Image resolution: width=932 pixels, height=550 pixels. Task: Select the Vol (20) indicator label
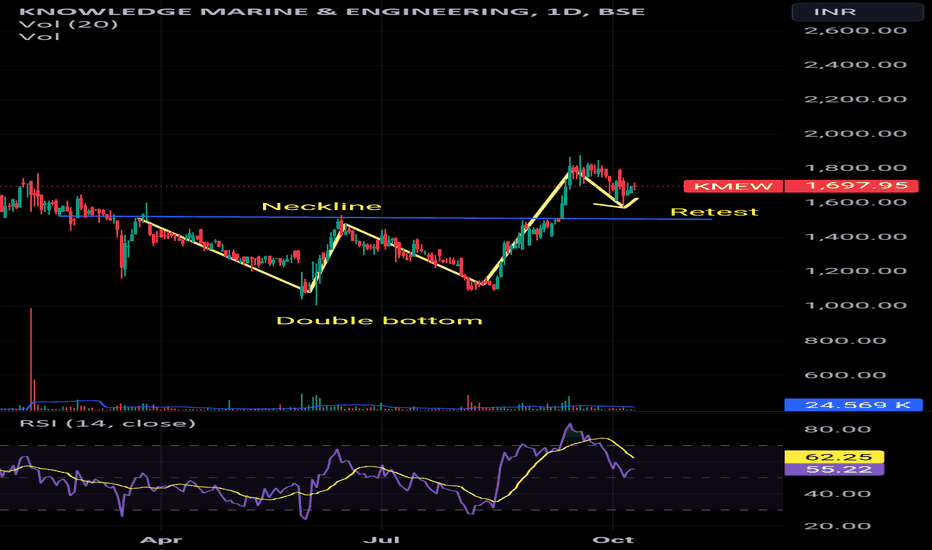(68, 24)
